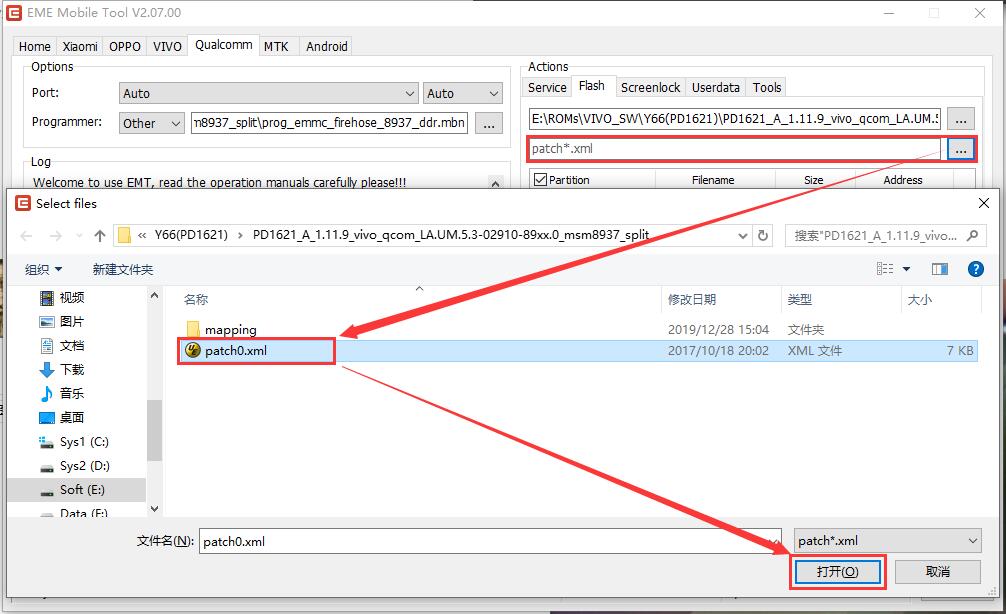The height and width of the screenshot is (614, 1006).
Task: Open the Userdata actions tab
Action: 715,87
